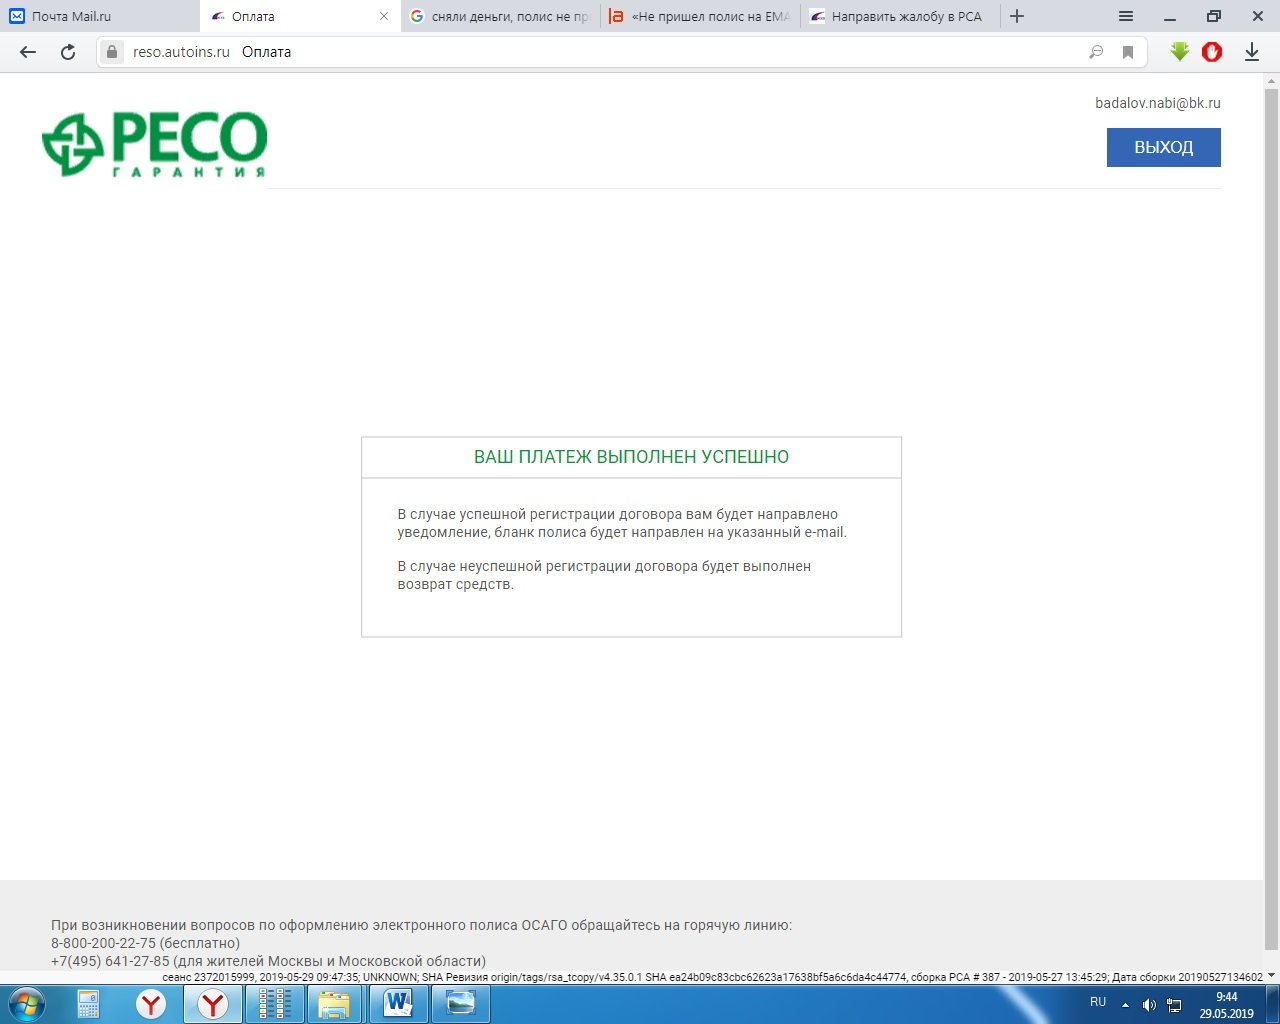
Task: Select the active Оплата tab
Action: click(300, 16)
